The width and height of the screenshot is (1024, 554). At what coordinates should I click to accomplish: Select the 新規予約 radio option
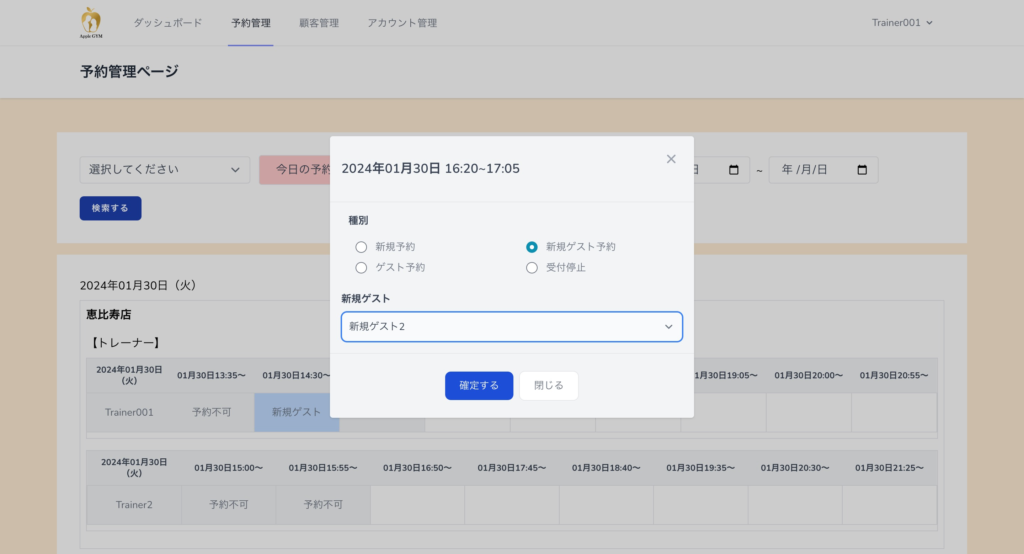pos(362,246)
